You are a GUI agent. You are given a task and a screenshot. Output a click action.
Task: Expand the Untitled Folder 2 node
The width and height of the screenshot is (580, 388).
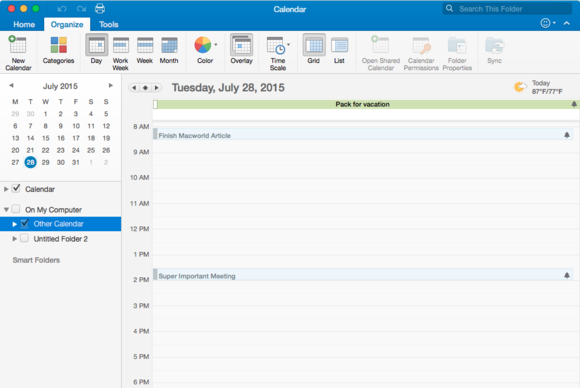[14, 239]
